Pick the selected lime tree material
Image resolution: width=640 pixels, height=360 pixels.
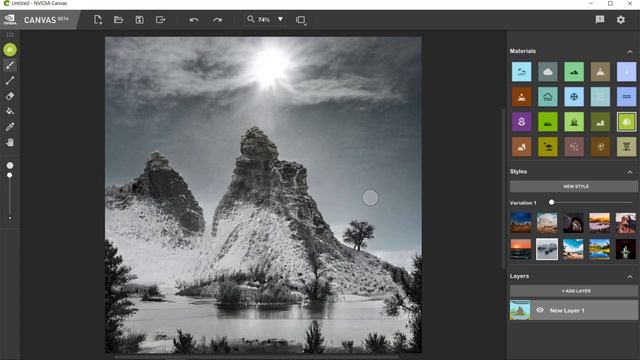(626, 122)
